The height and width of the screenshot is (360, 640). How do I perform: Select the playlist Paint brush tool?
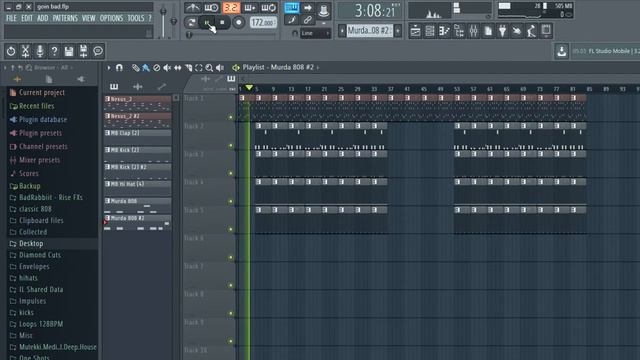coord(146,67)
